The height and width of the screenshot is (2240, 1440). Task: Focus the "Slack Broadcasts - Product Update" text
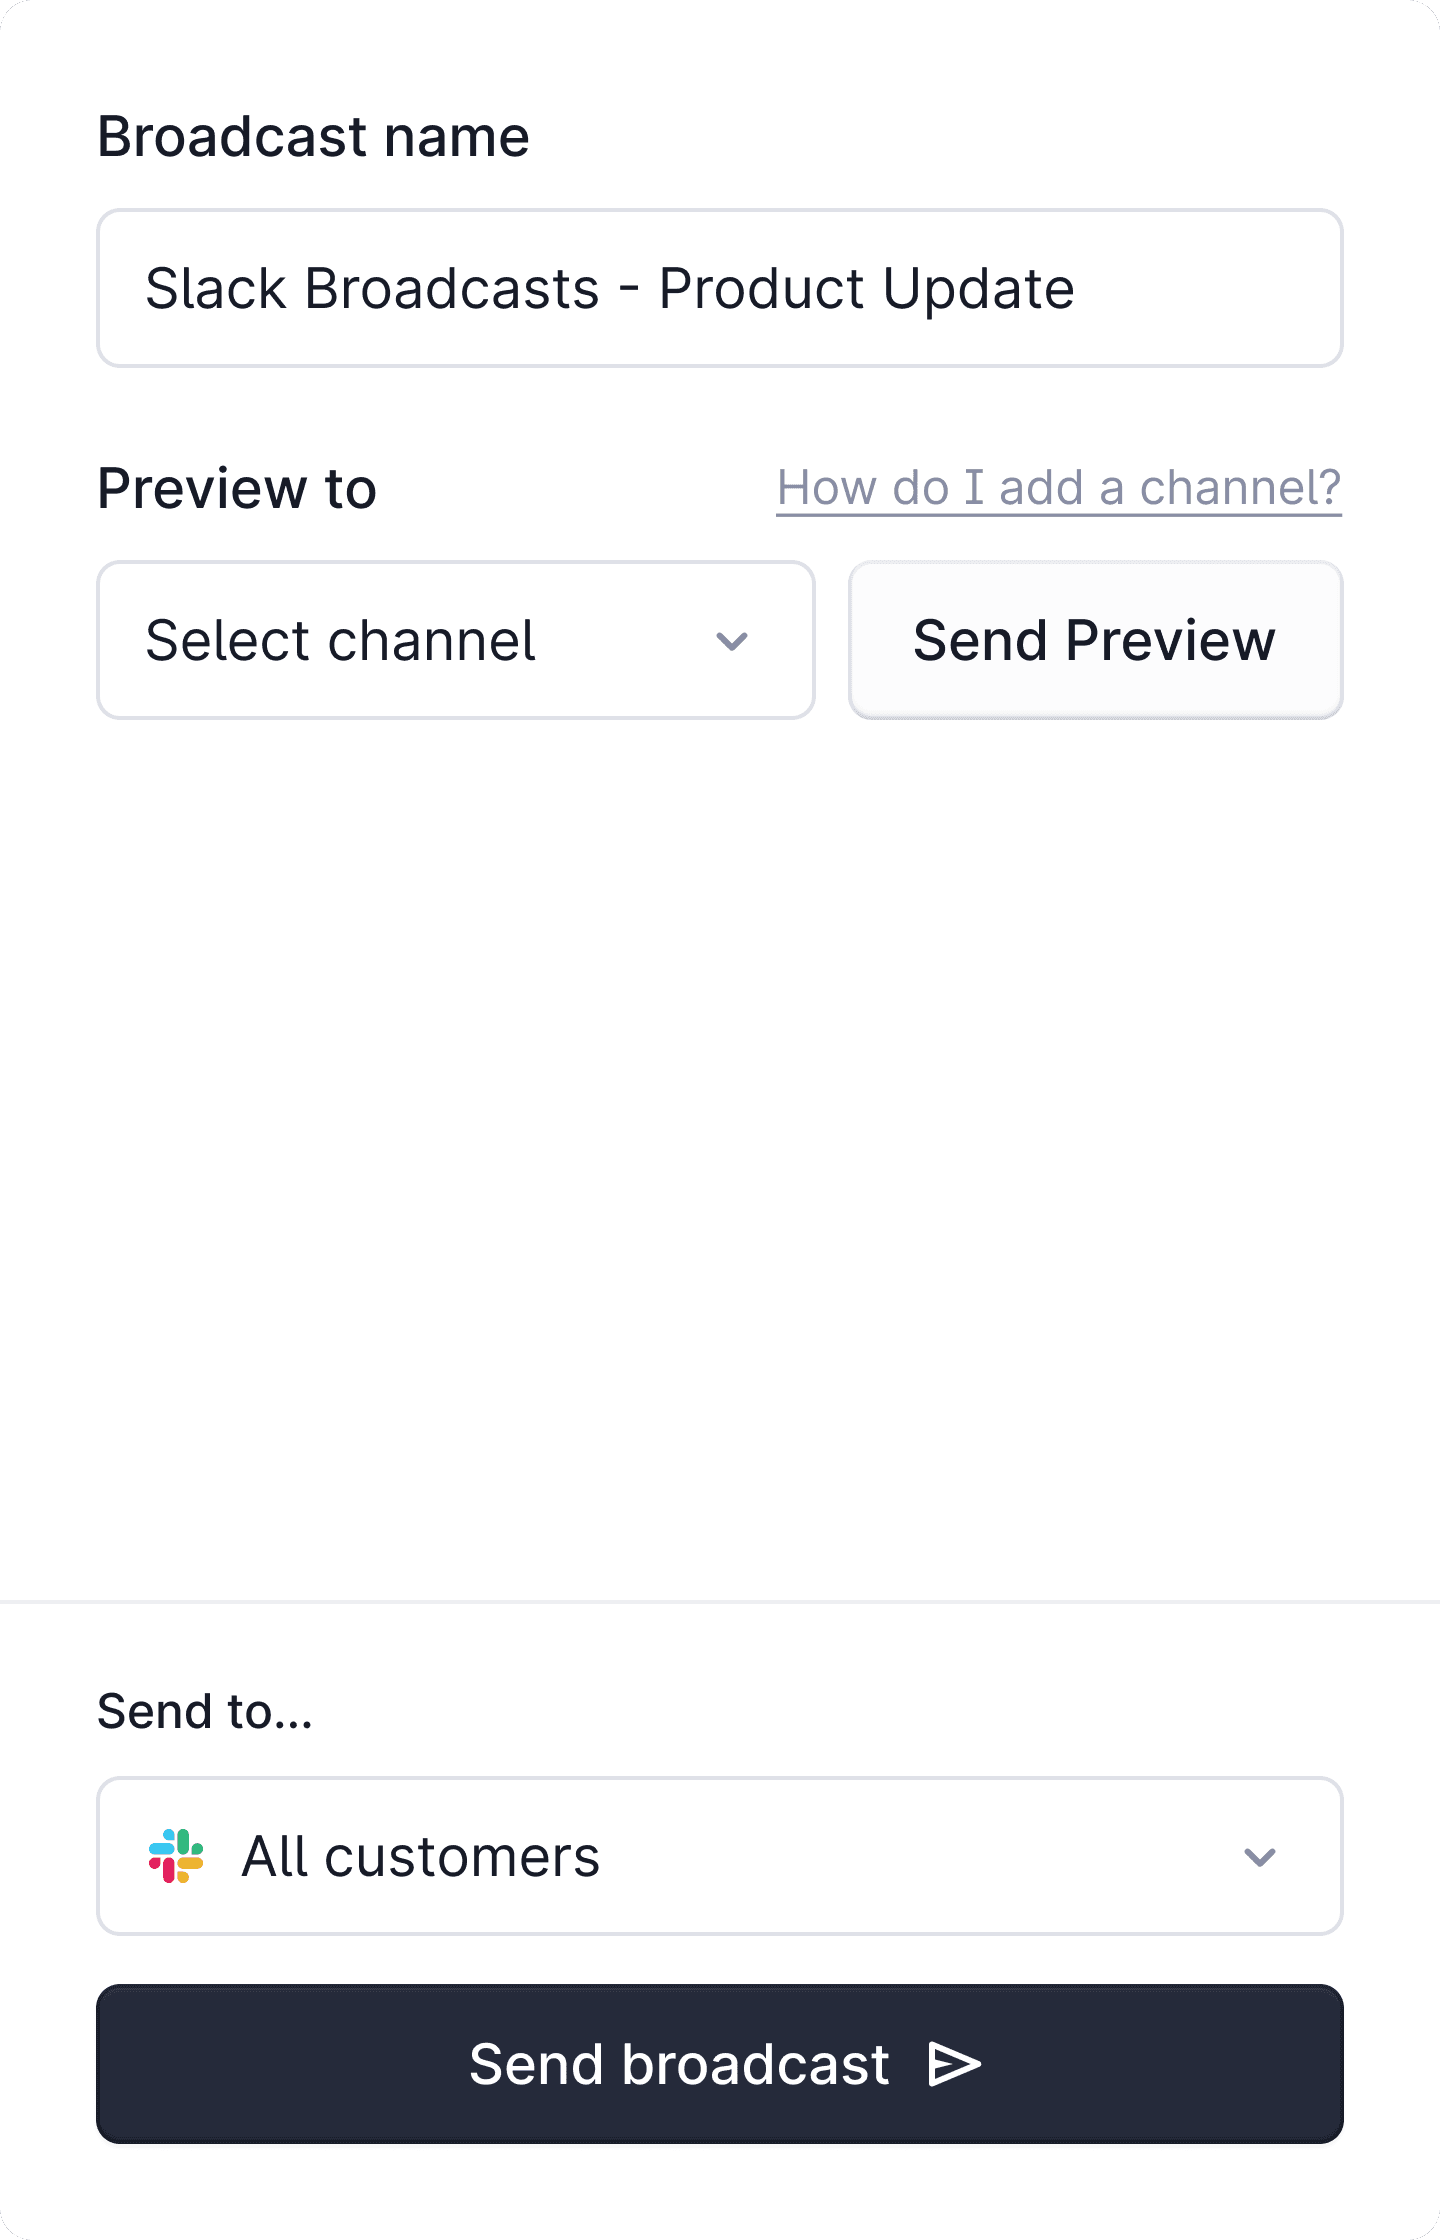coord(609,289)
